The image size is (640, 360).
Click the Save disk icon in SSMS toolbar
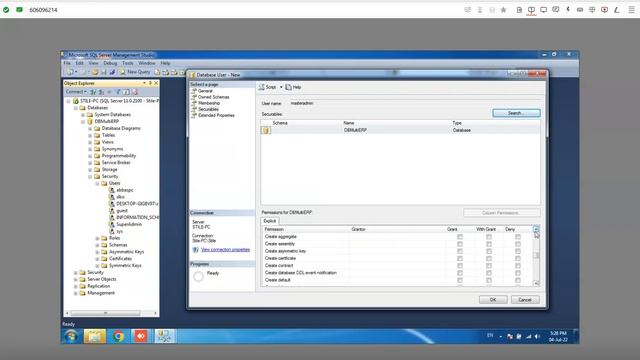(x=104, y=72)
